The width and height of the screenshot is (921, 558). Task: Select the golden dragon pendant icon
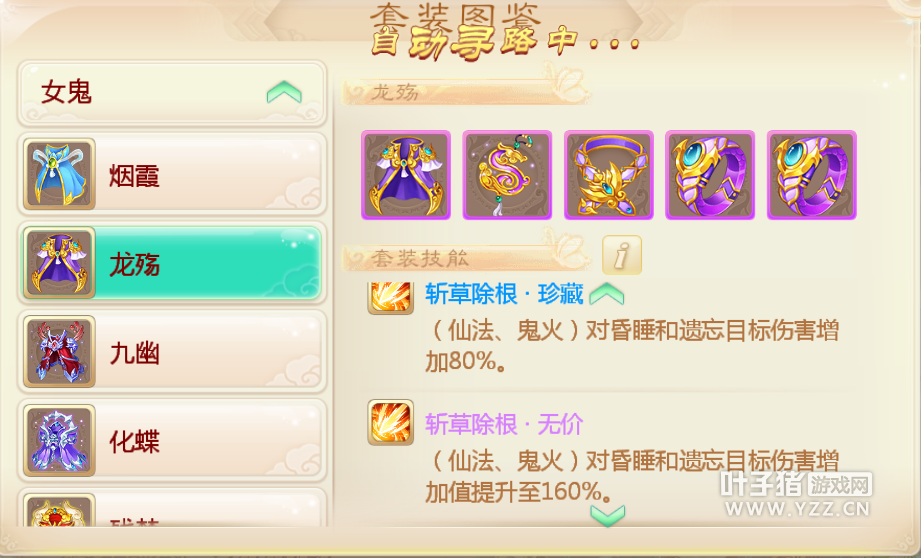coord(507,175)
